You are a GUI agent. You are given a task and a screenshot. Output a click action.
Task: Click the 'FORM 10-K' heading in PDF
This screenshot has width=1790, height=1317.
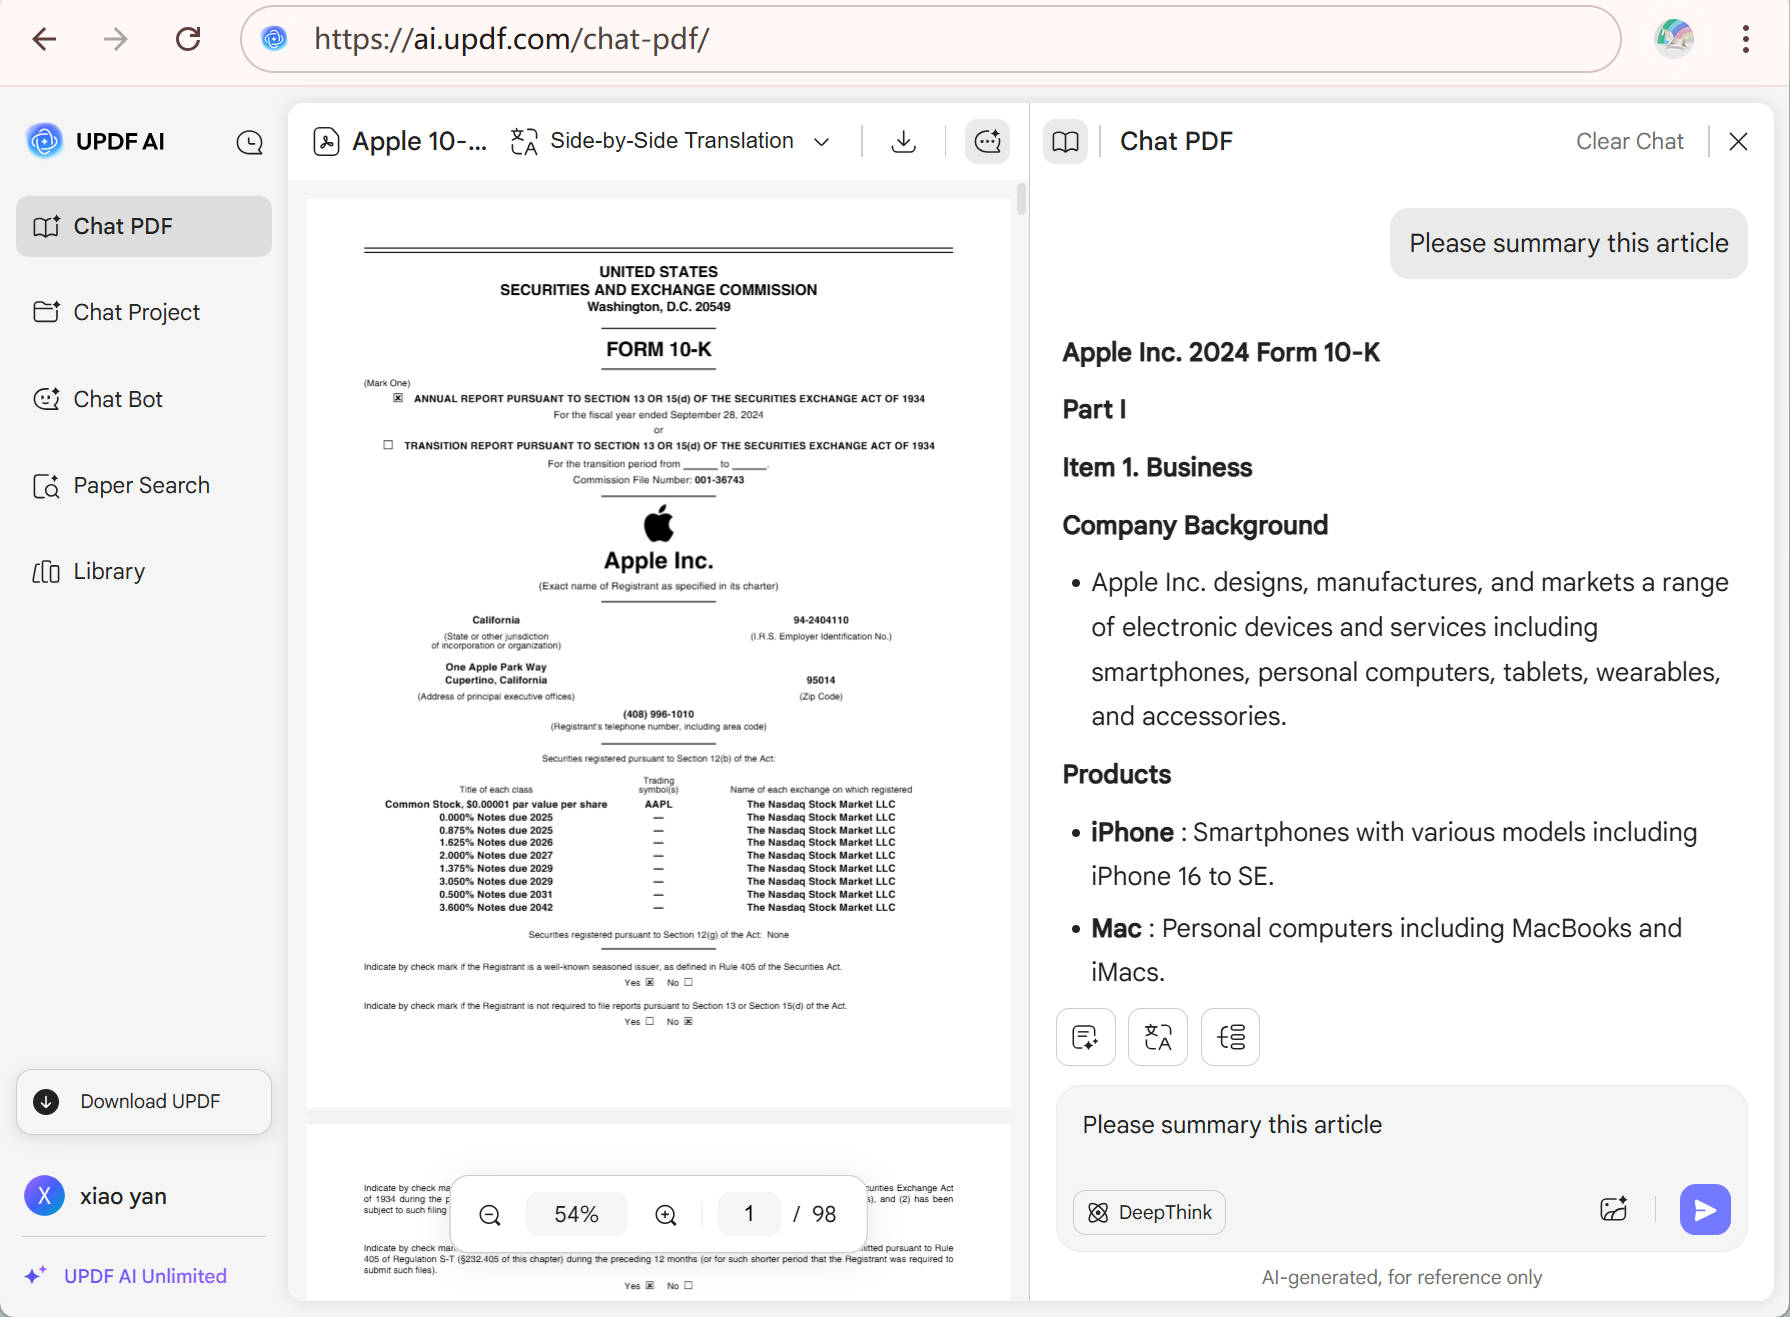(x=658, y=349)
